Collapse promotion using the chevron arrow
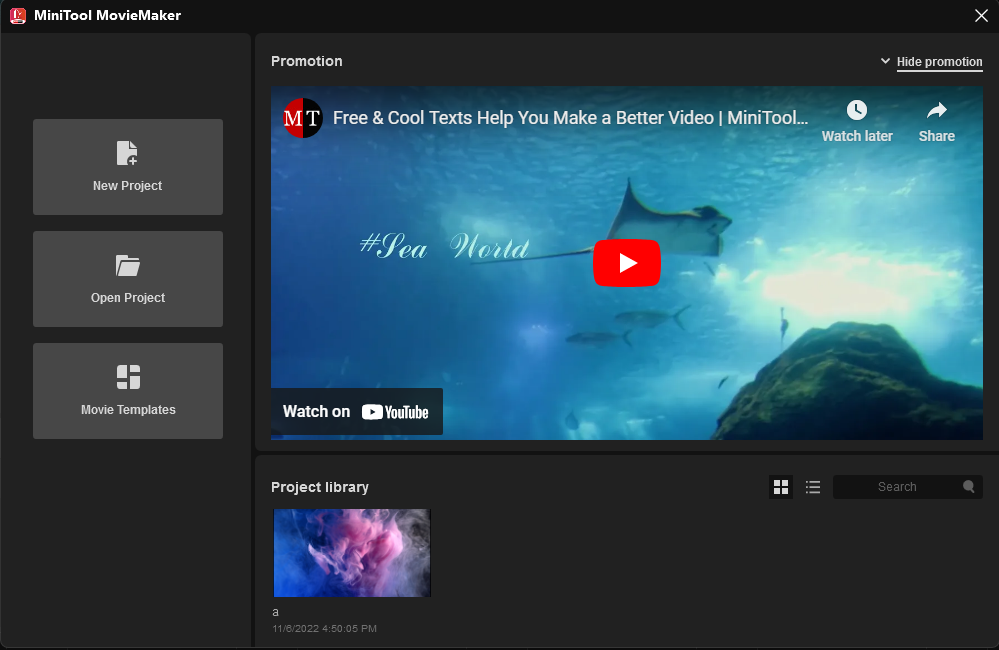 pyautogui.click(x=885, y=61)
